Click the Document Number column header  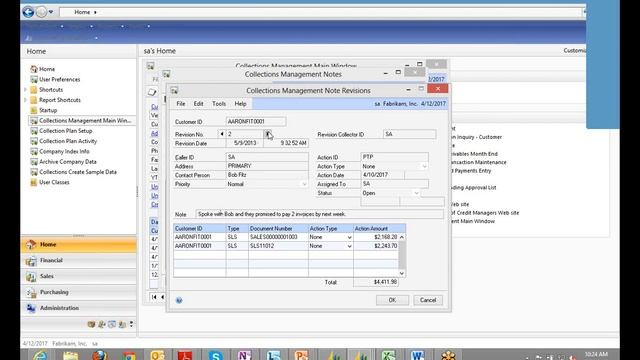click(x=278, y=228)
